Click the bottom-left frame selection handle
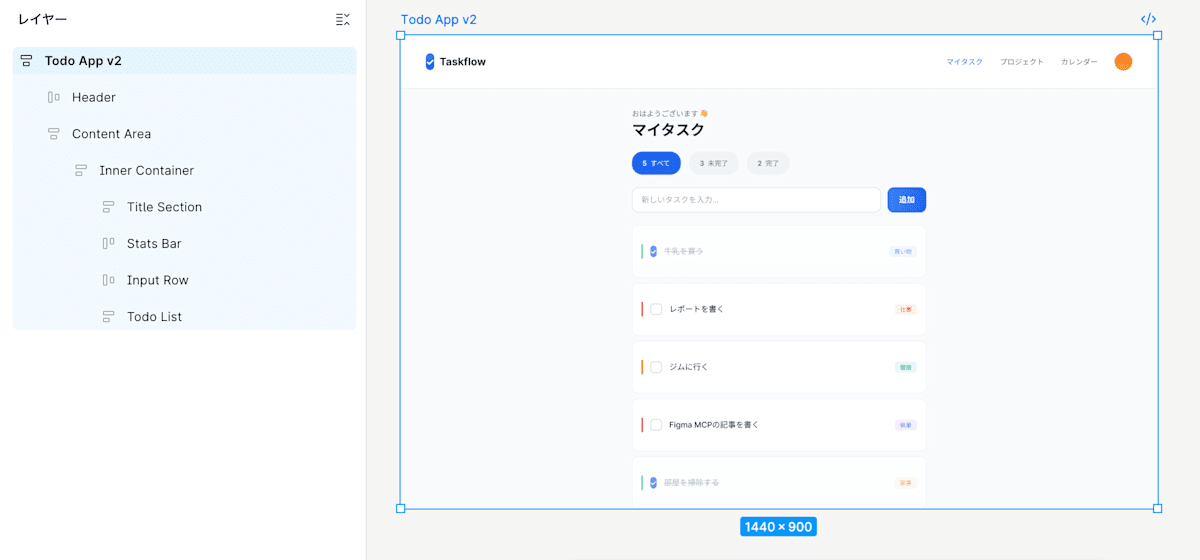1200x560 pixels. (x=401, y=508)
